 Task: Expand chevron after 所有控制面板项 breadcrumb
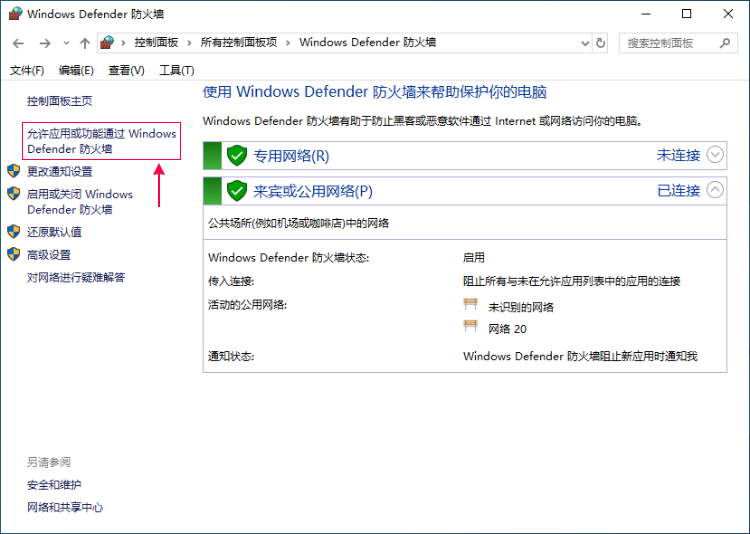tap(288, 43)
